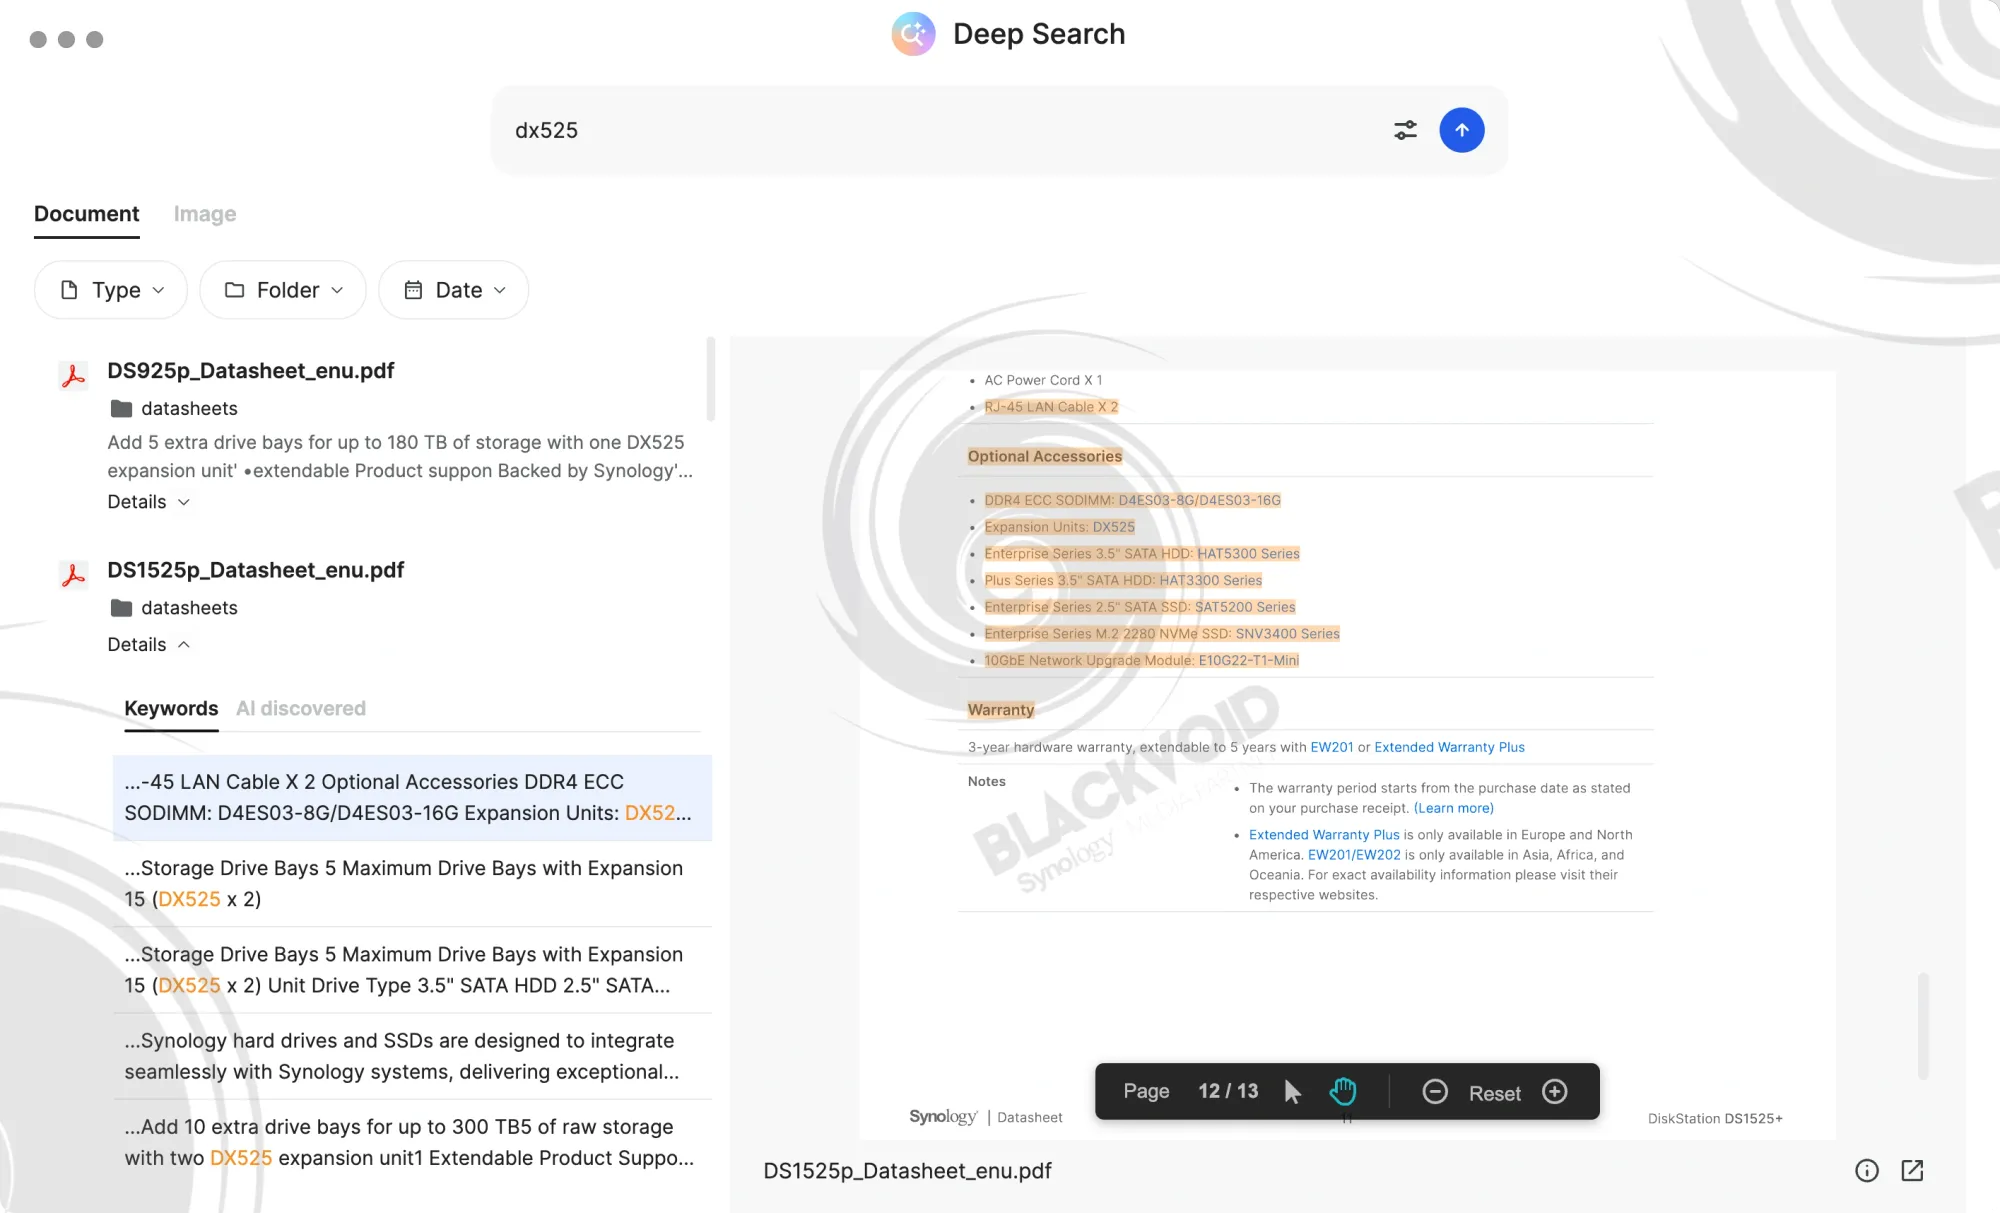Collapse Details for DS1525p_Datasheet_enu.pdf

[x=149, y=645]
